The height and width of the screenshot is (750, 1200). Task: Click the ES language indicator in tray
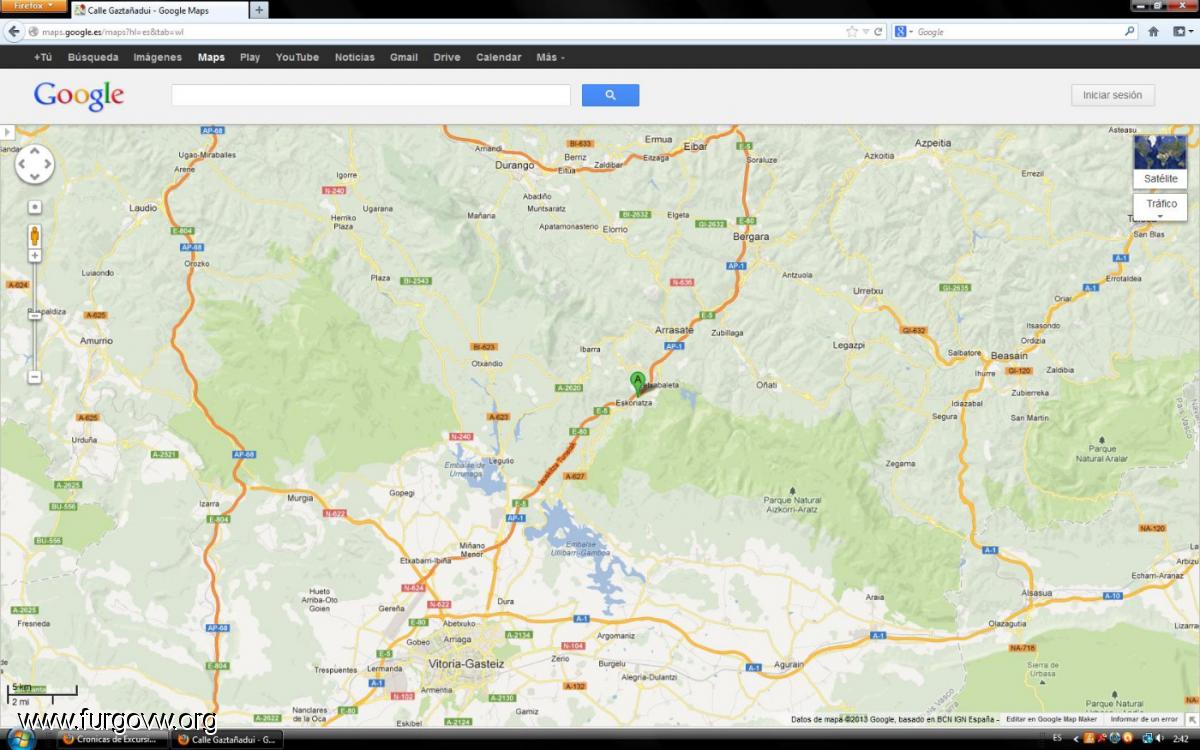point(1057,739)
